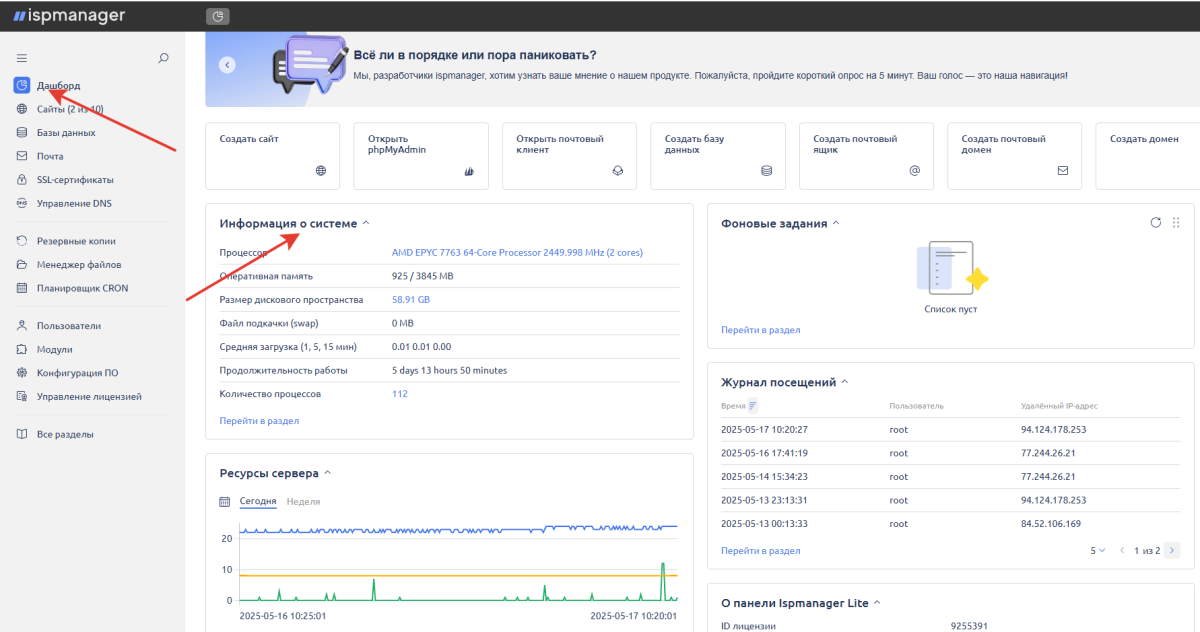Click the calendar icon in Ресурсы сервера
1200x632 pixels.
coord(225,501)
